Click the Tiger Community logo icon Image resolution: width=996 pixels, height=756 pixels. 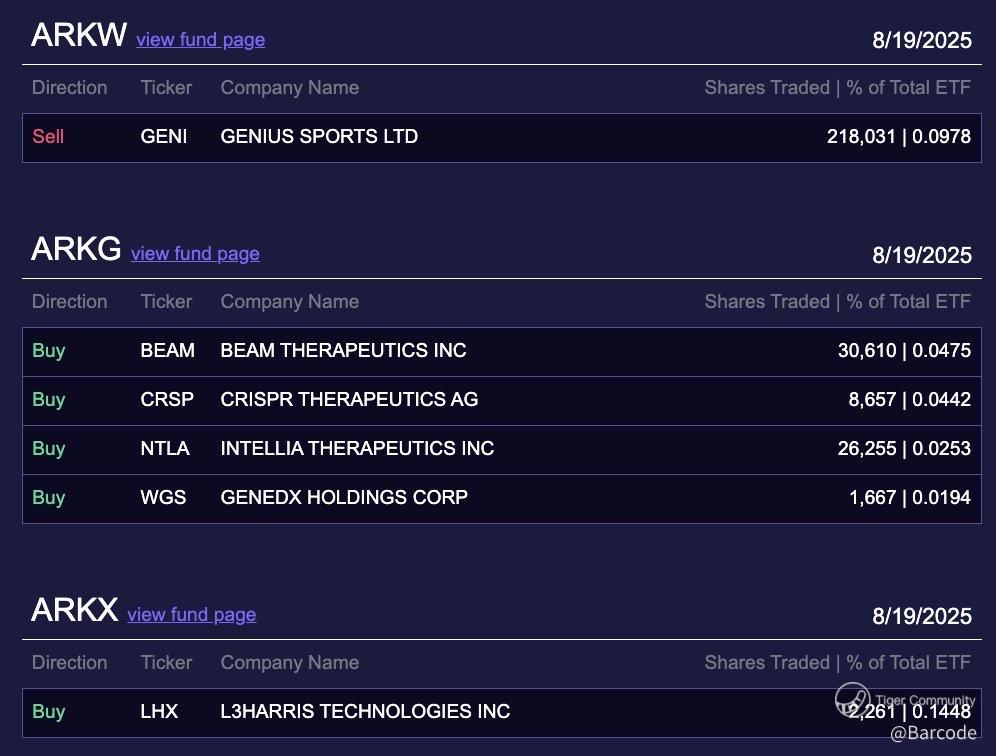click(853, 699)
